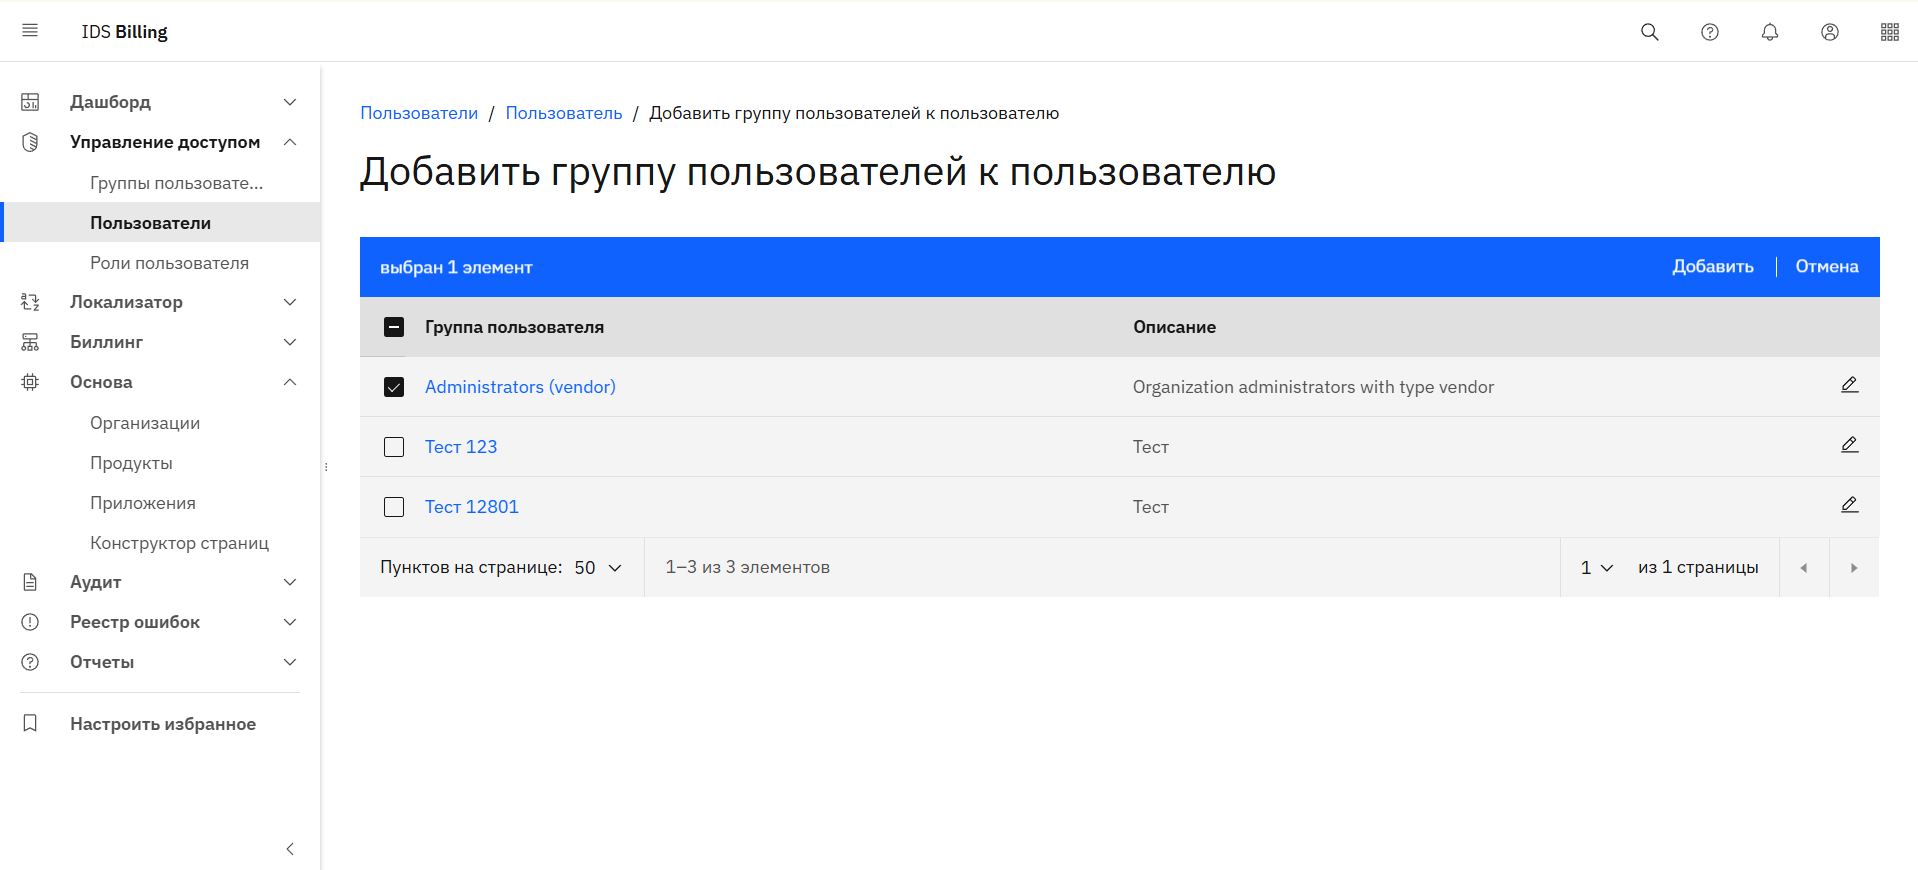Toggle the select-all header checkbox
The width and height of the screenshot is (1918, 870).
click(x=394, y=327)
